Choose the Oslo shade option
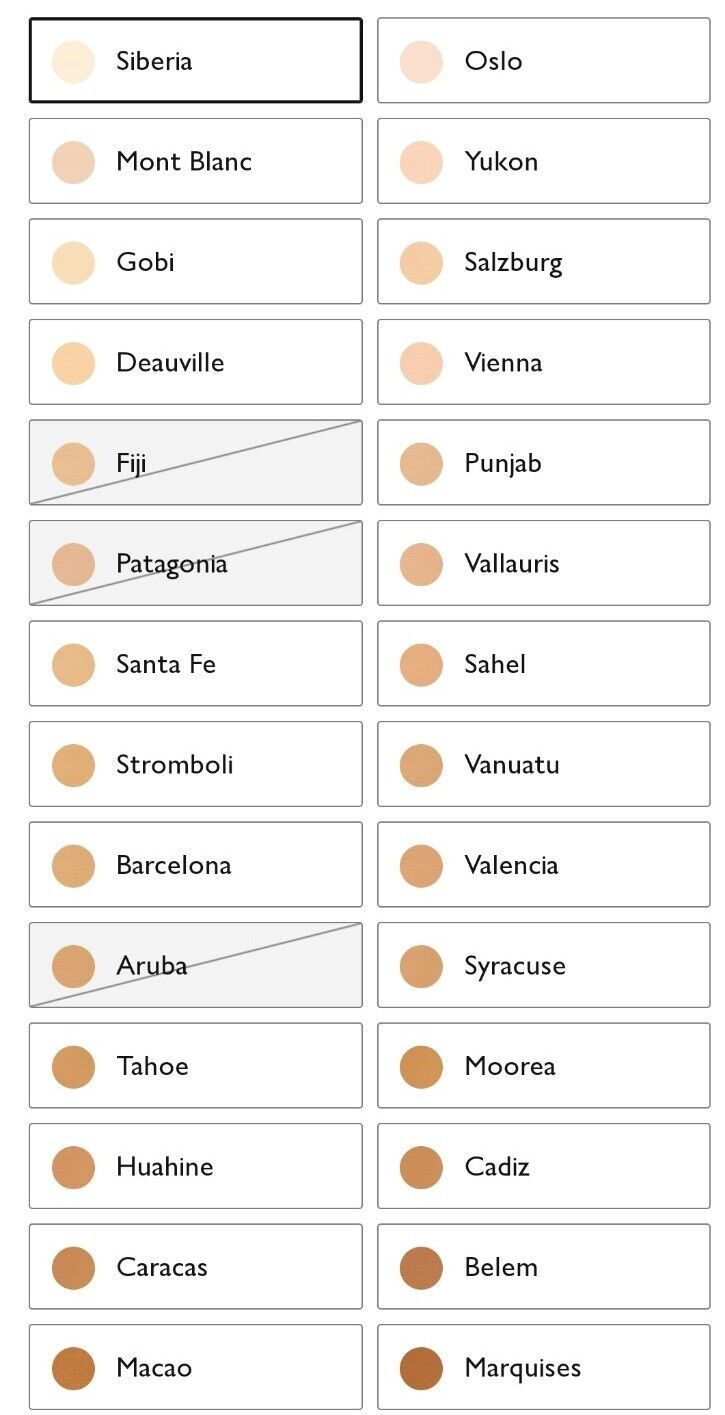 point(543,60)
